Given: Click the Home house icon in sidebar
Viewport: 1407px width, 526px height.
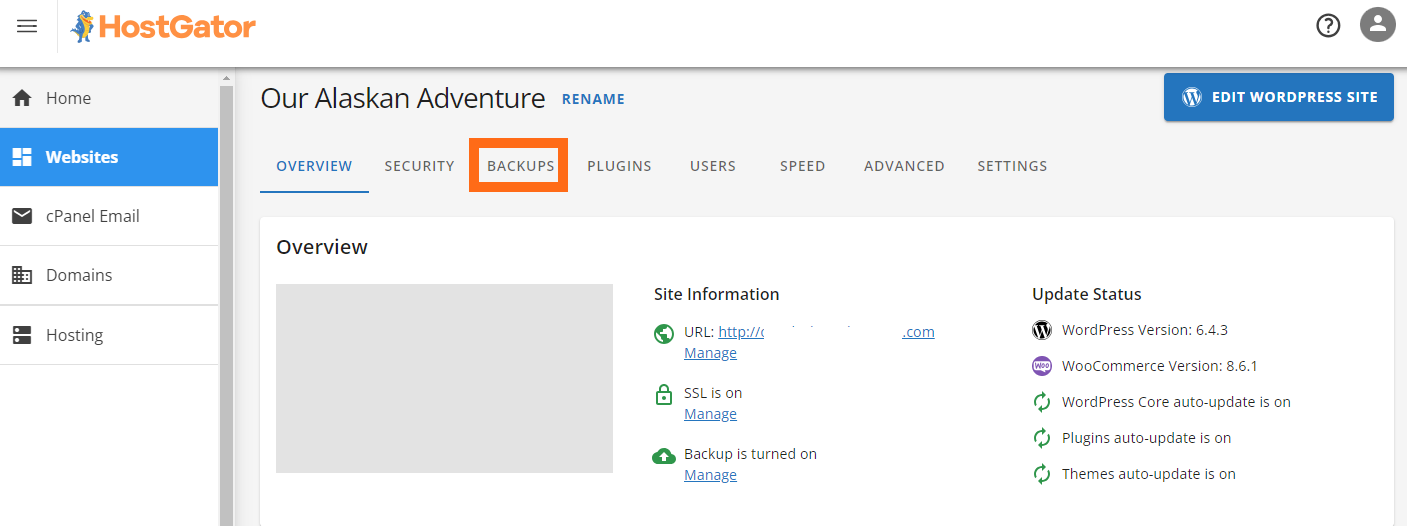Looking at the screenshot, I should click(x=22, y=98).
